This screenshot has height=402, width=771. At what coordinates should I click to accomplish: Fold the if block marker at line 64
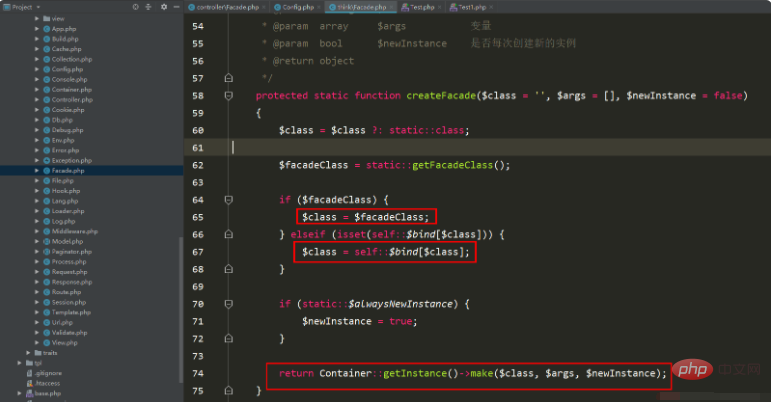229,200
